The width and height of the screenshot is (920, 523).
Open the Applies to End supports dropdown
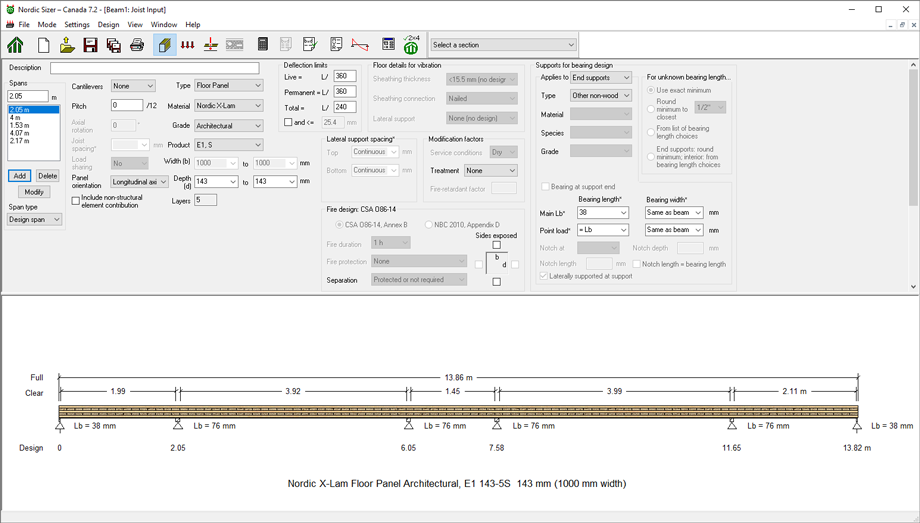coord(601,77)
